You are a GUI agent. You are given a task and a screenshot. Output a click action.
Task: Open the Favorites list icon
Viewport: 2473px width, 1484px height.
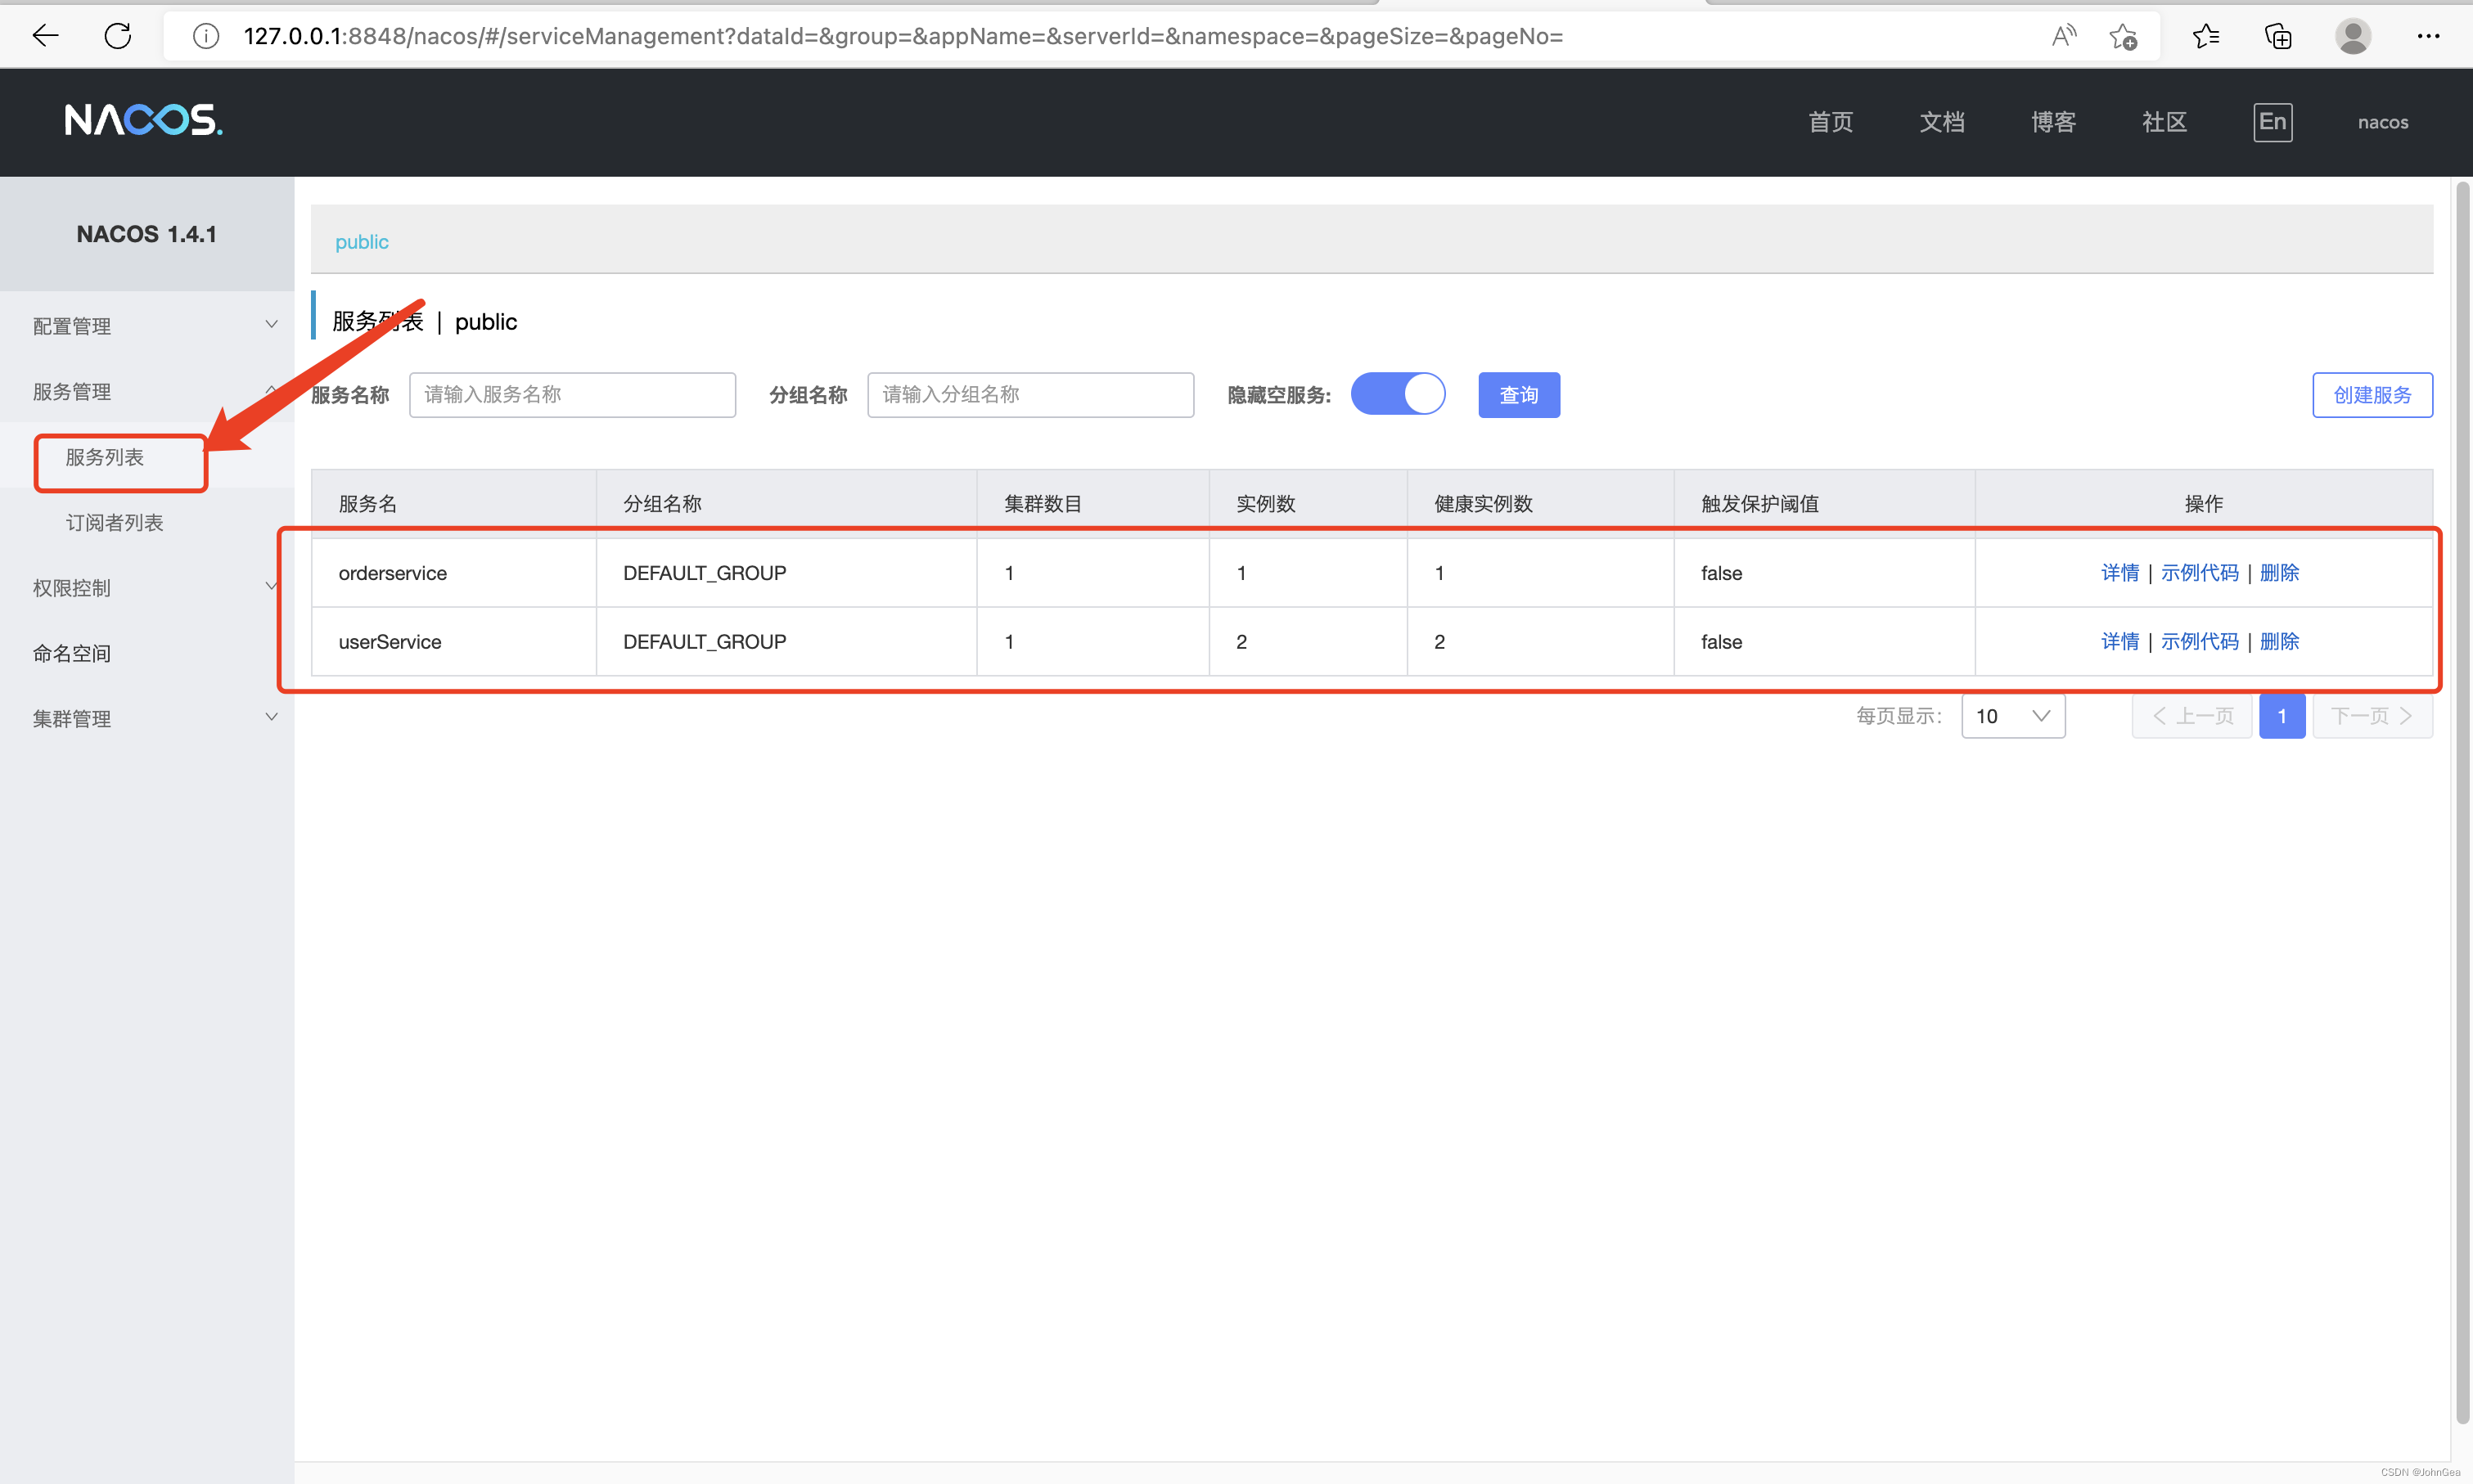click(x=2205, y=36)
